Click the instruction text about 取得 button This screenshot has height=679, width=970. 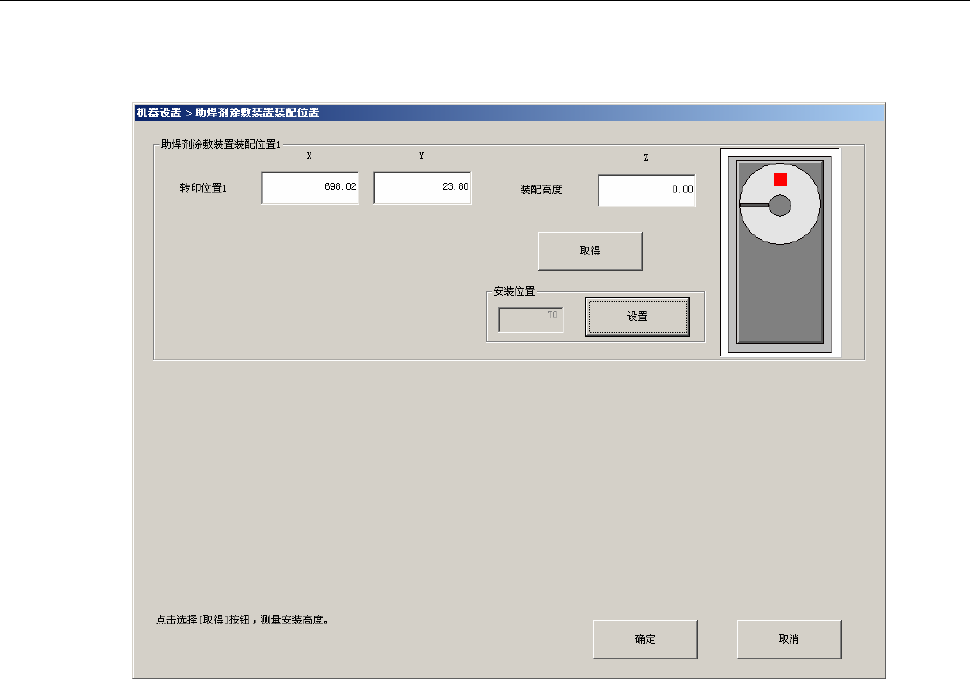[x=242, y=620]
